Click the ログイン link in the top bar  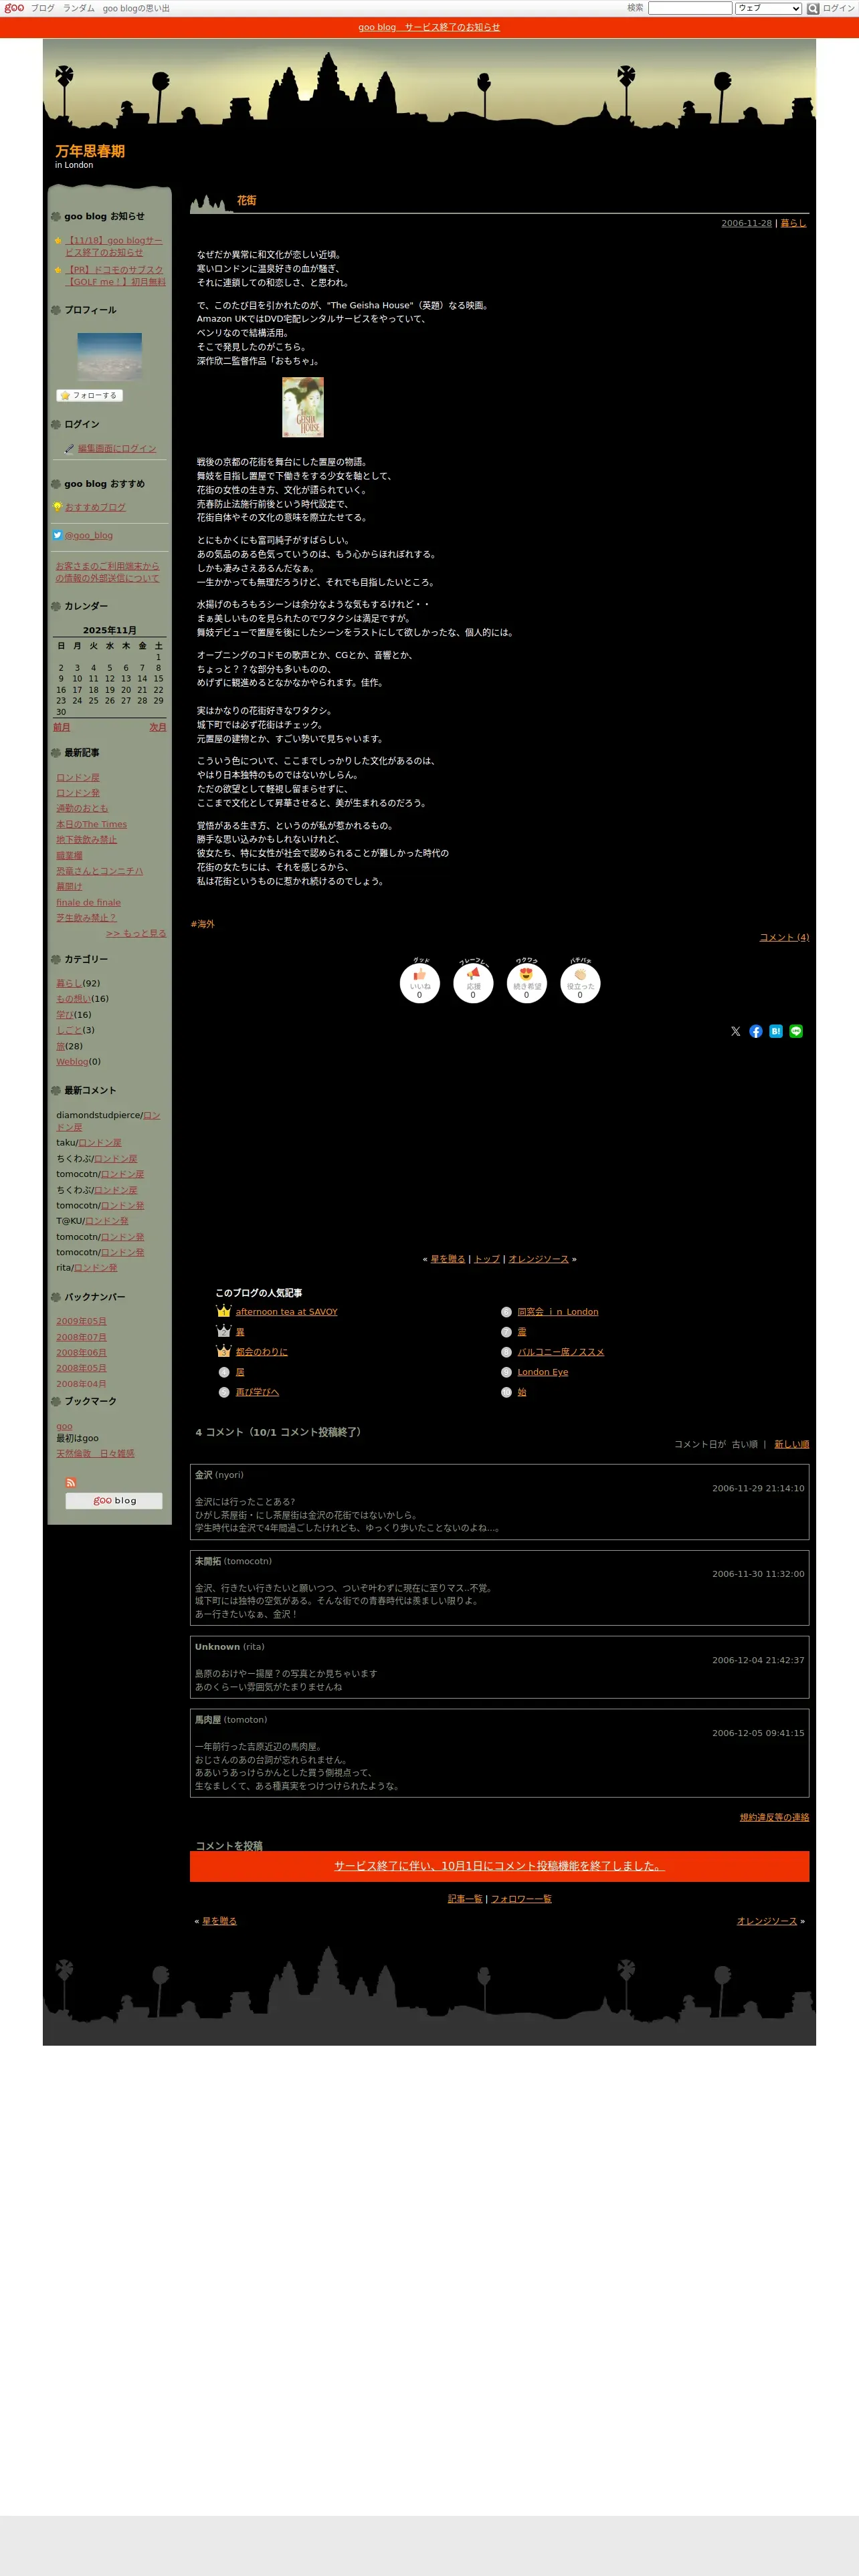tap(838, 8)
